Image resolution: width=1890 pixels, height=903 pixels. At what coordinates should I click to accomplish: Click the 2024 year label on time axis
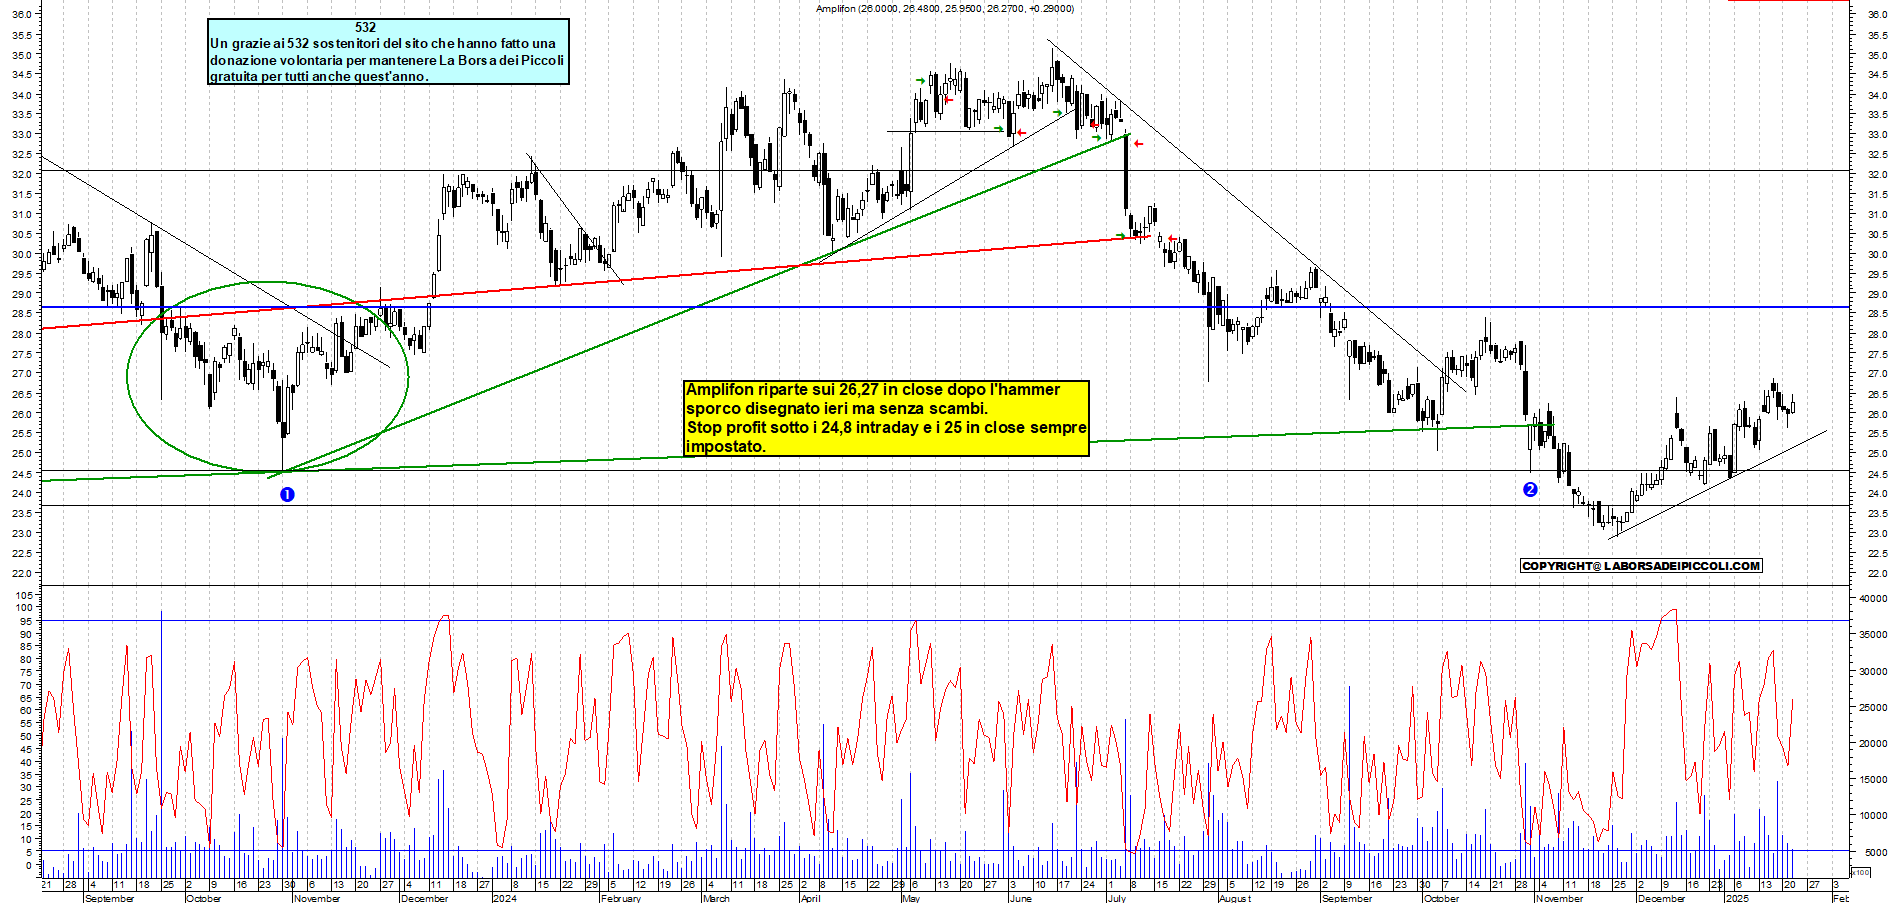505,898
